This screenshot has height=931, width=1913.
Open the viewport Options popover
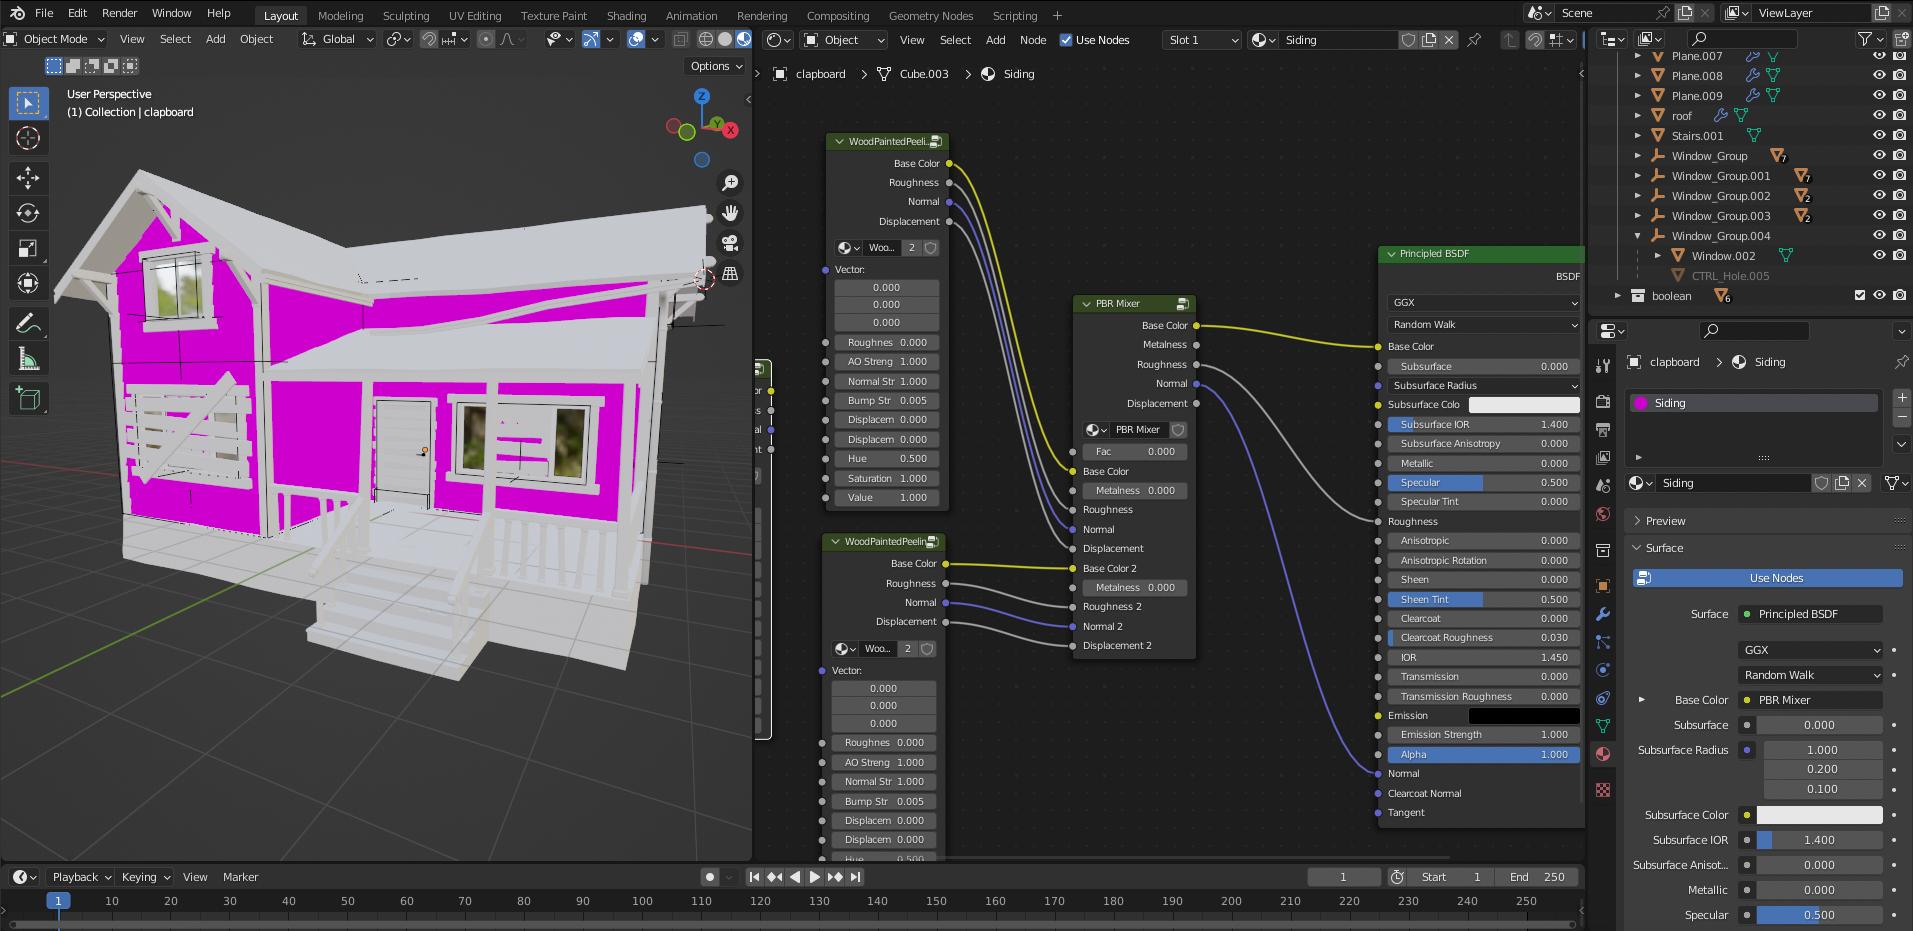coord(715,66)
